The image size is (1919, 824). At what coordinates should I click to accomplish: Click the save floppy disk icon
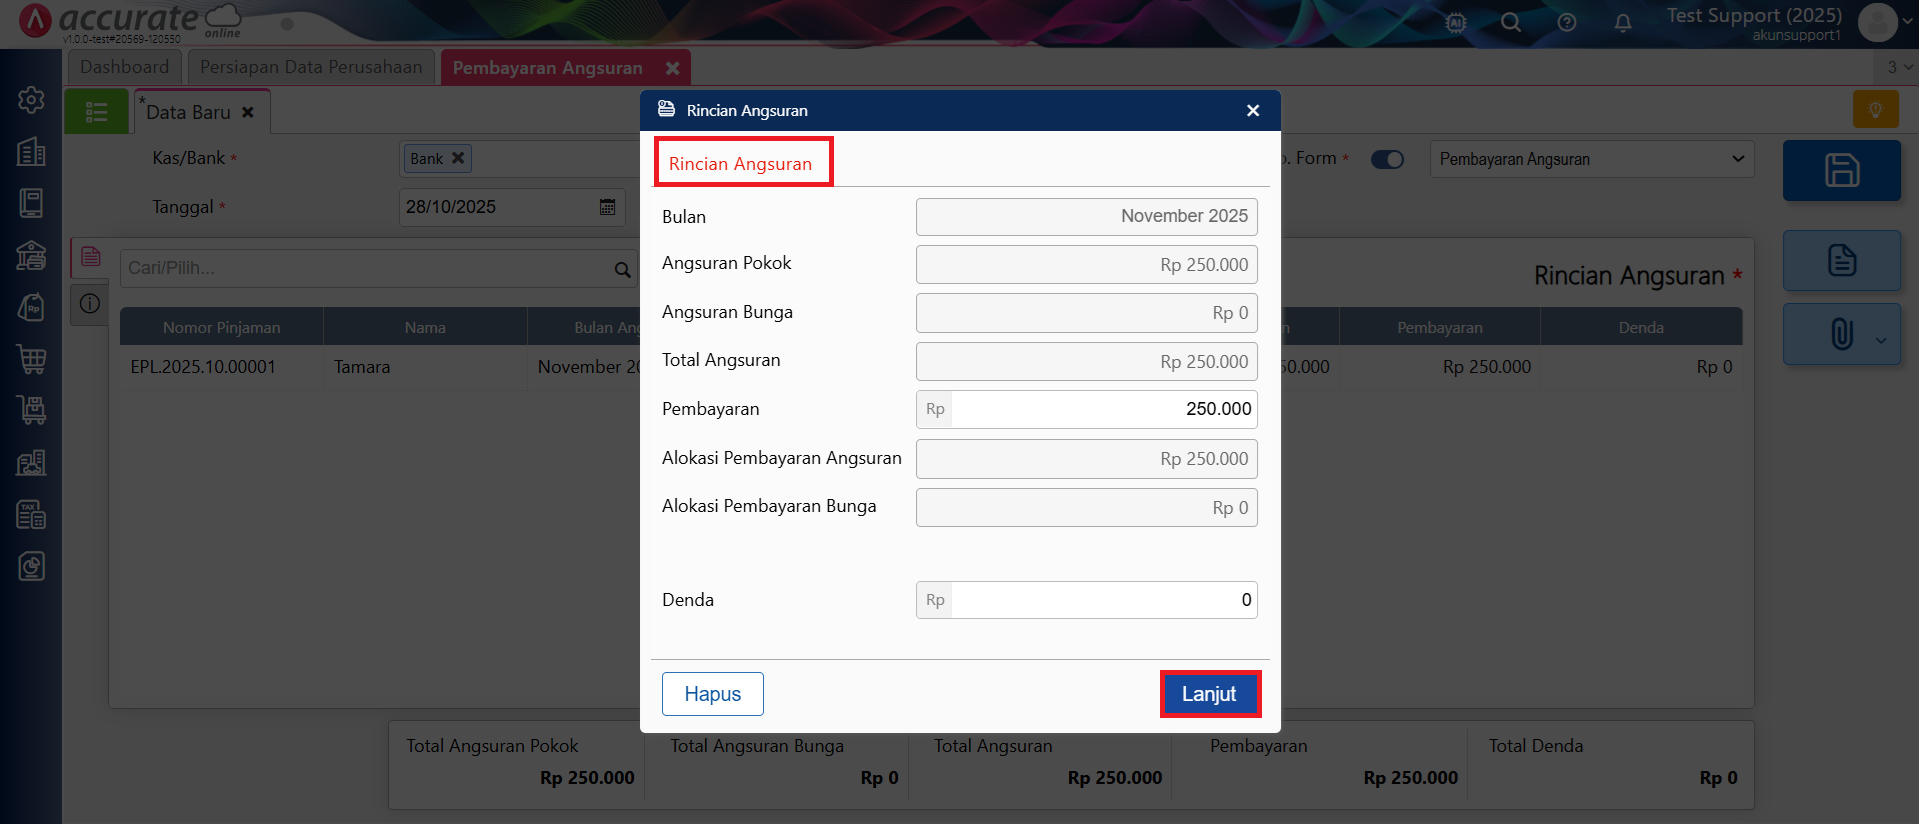coord(1841,170)
